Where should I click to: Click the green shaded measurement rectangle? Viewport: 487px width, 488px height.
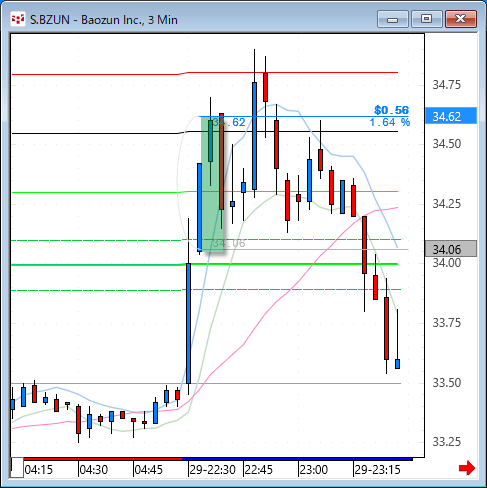pyautogui.click(x=212, y=184)
